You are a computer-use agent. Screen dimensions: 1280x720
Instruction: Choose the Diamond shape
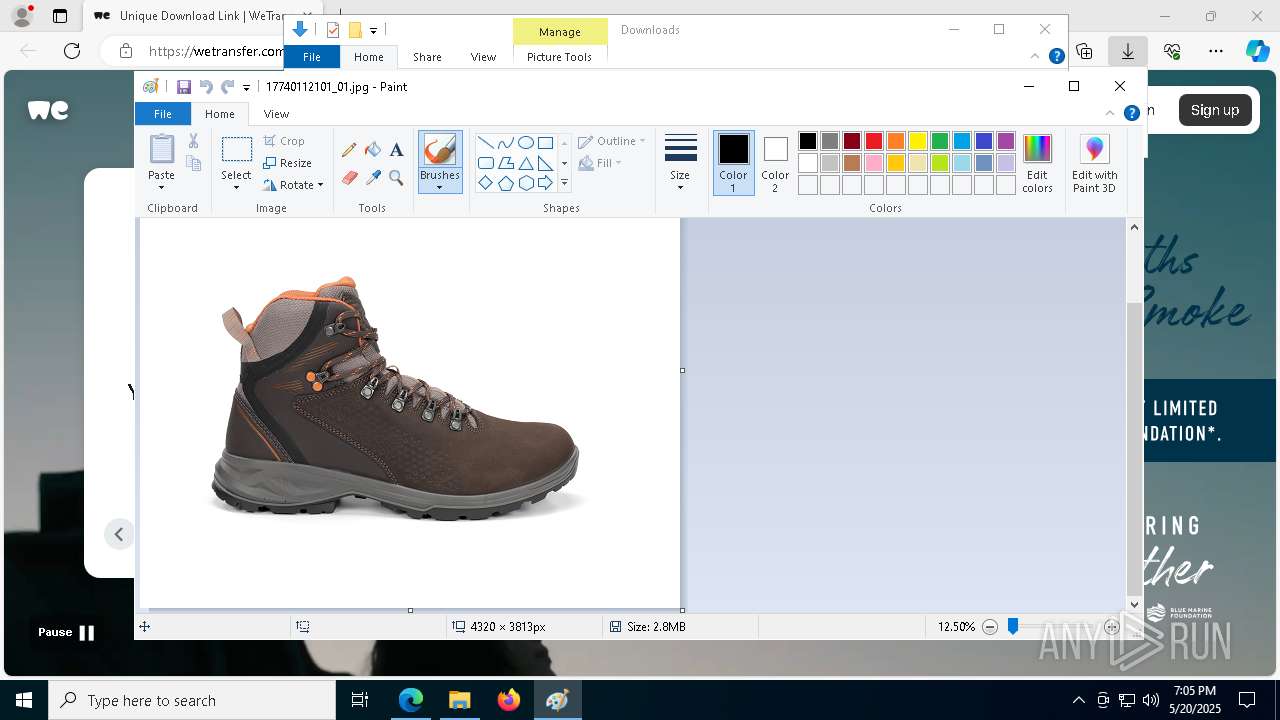pyautogui.click(x=485, y=183)
